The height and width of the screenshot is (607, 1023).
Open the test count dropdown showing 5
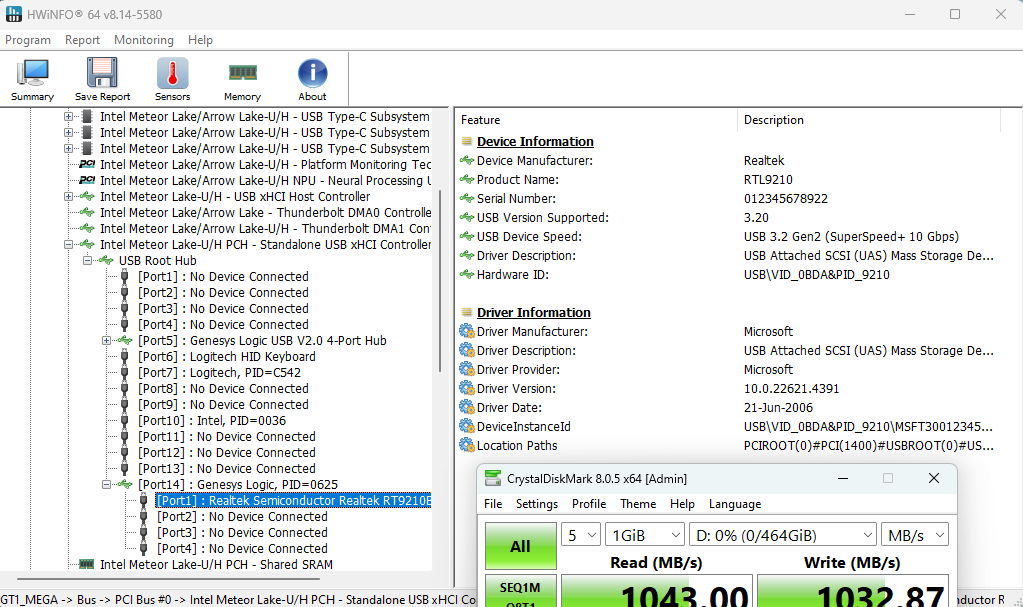pos(581,535)
